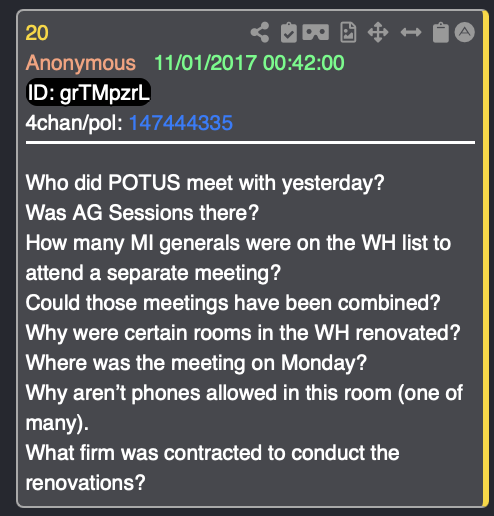Click the share icon on post 20
This screenshot has width=494, height=516.
[260, 32]
